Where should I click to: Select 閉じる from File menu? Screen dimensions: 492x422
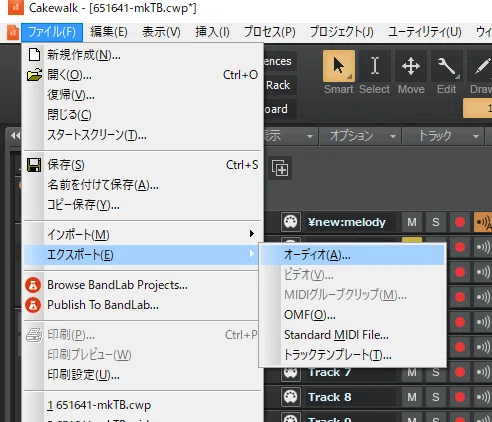[x=143, y=115]
